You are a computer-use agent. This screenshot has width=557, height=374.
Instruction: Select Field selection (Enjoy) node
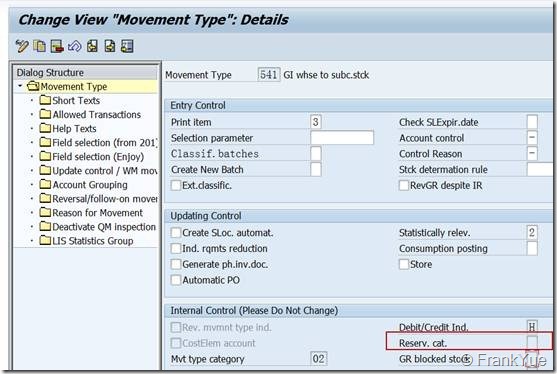tap(92, 157)
